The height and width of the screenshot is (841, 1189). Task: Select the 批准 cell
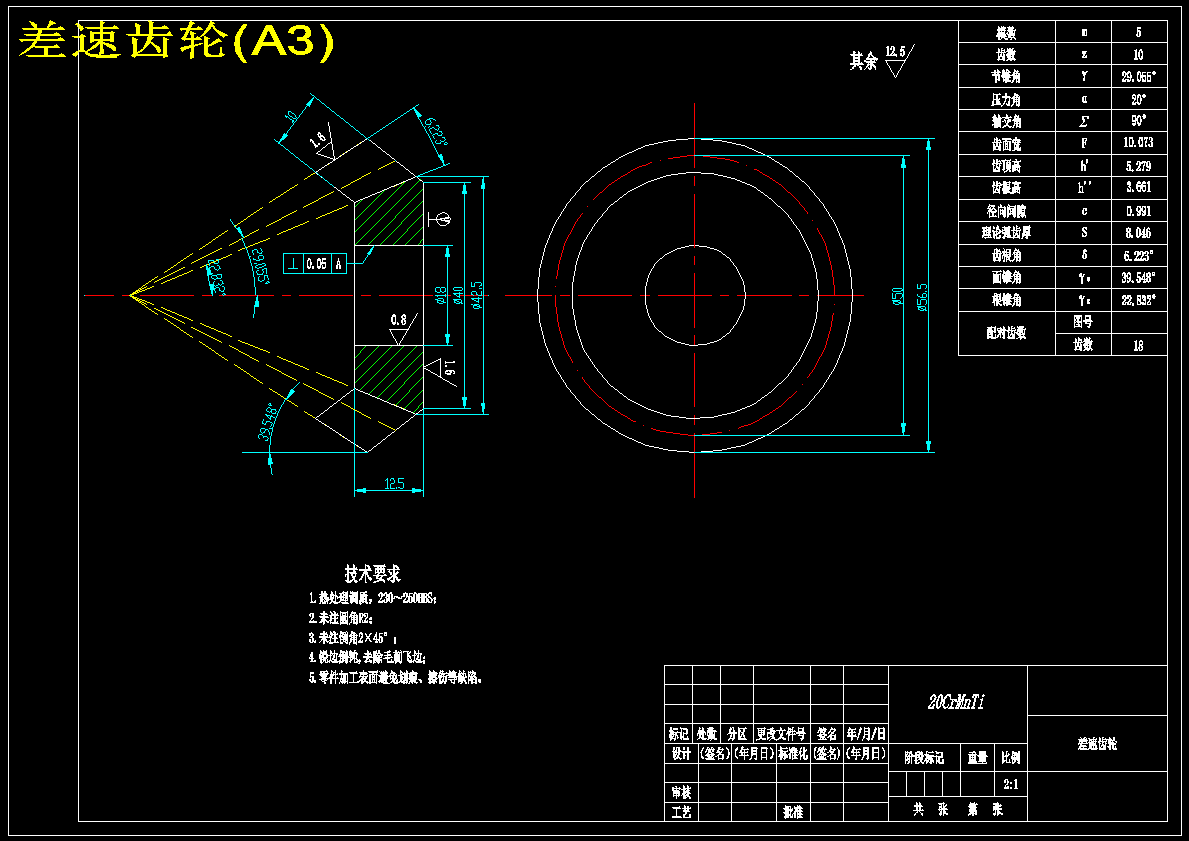pos(793,812)
